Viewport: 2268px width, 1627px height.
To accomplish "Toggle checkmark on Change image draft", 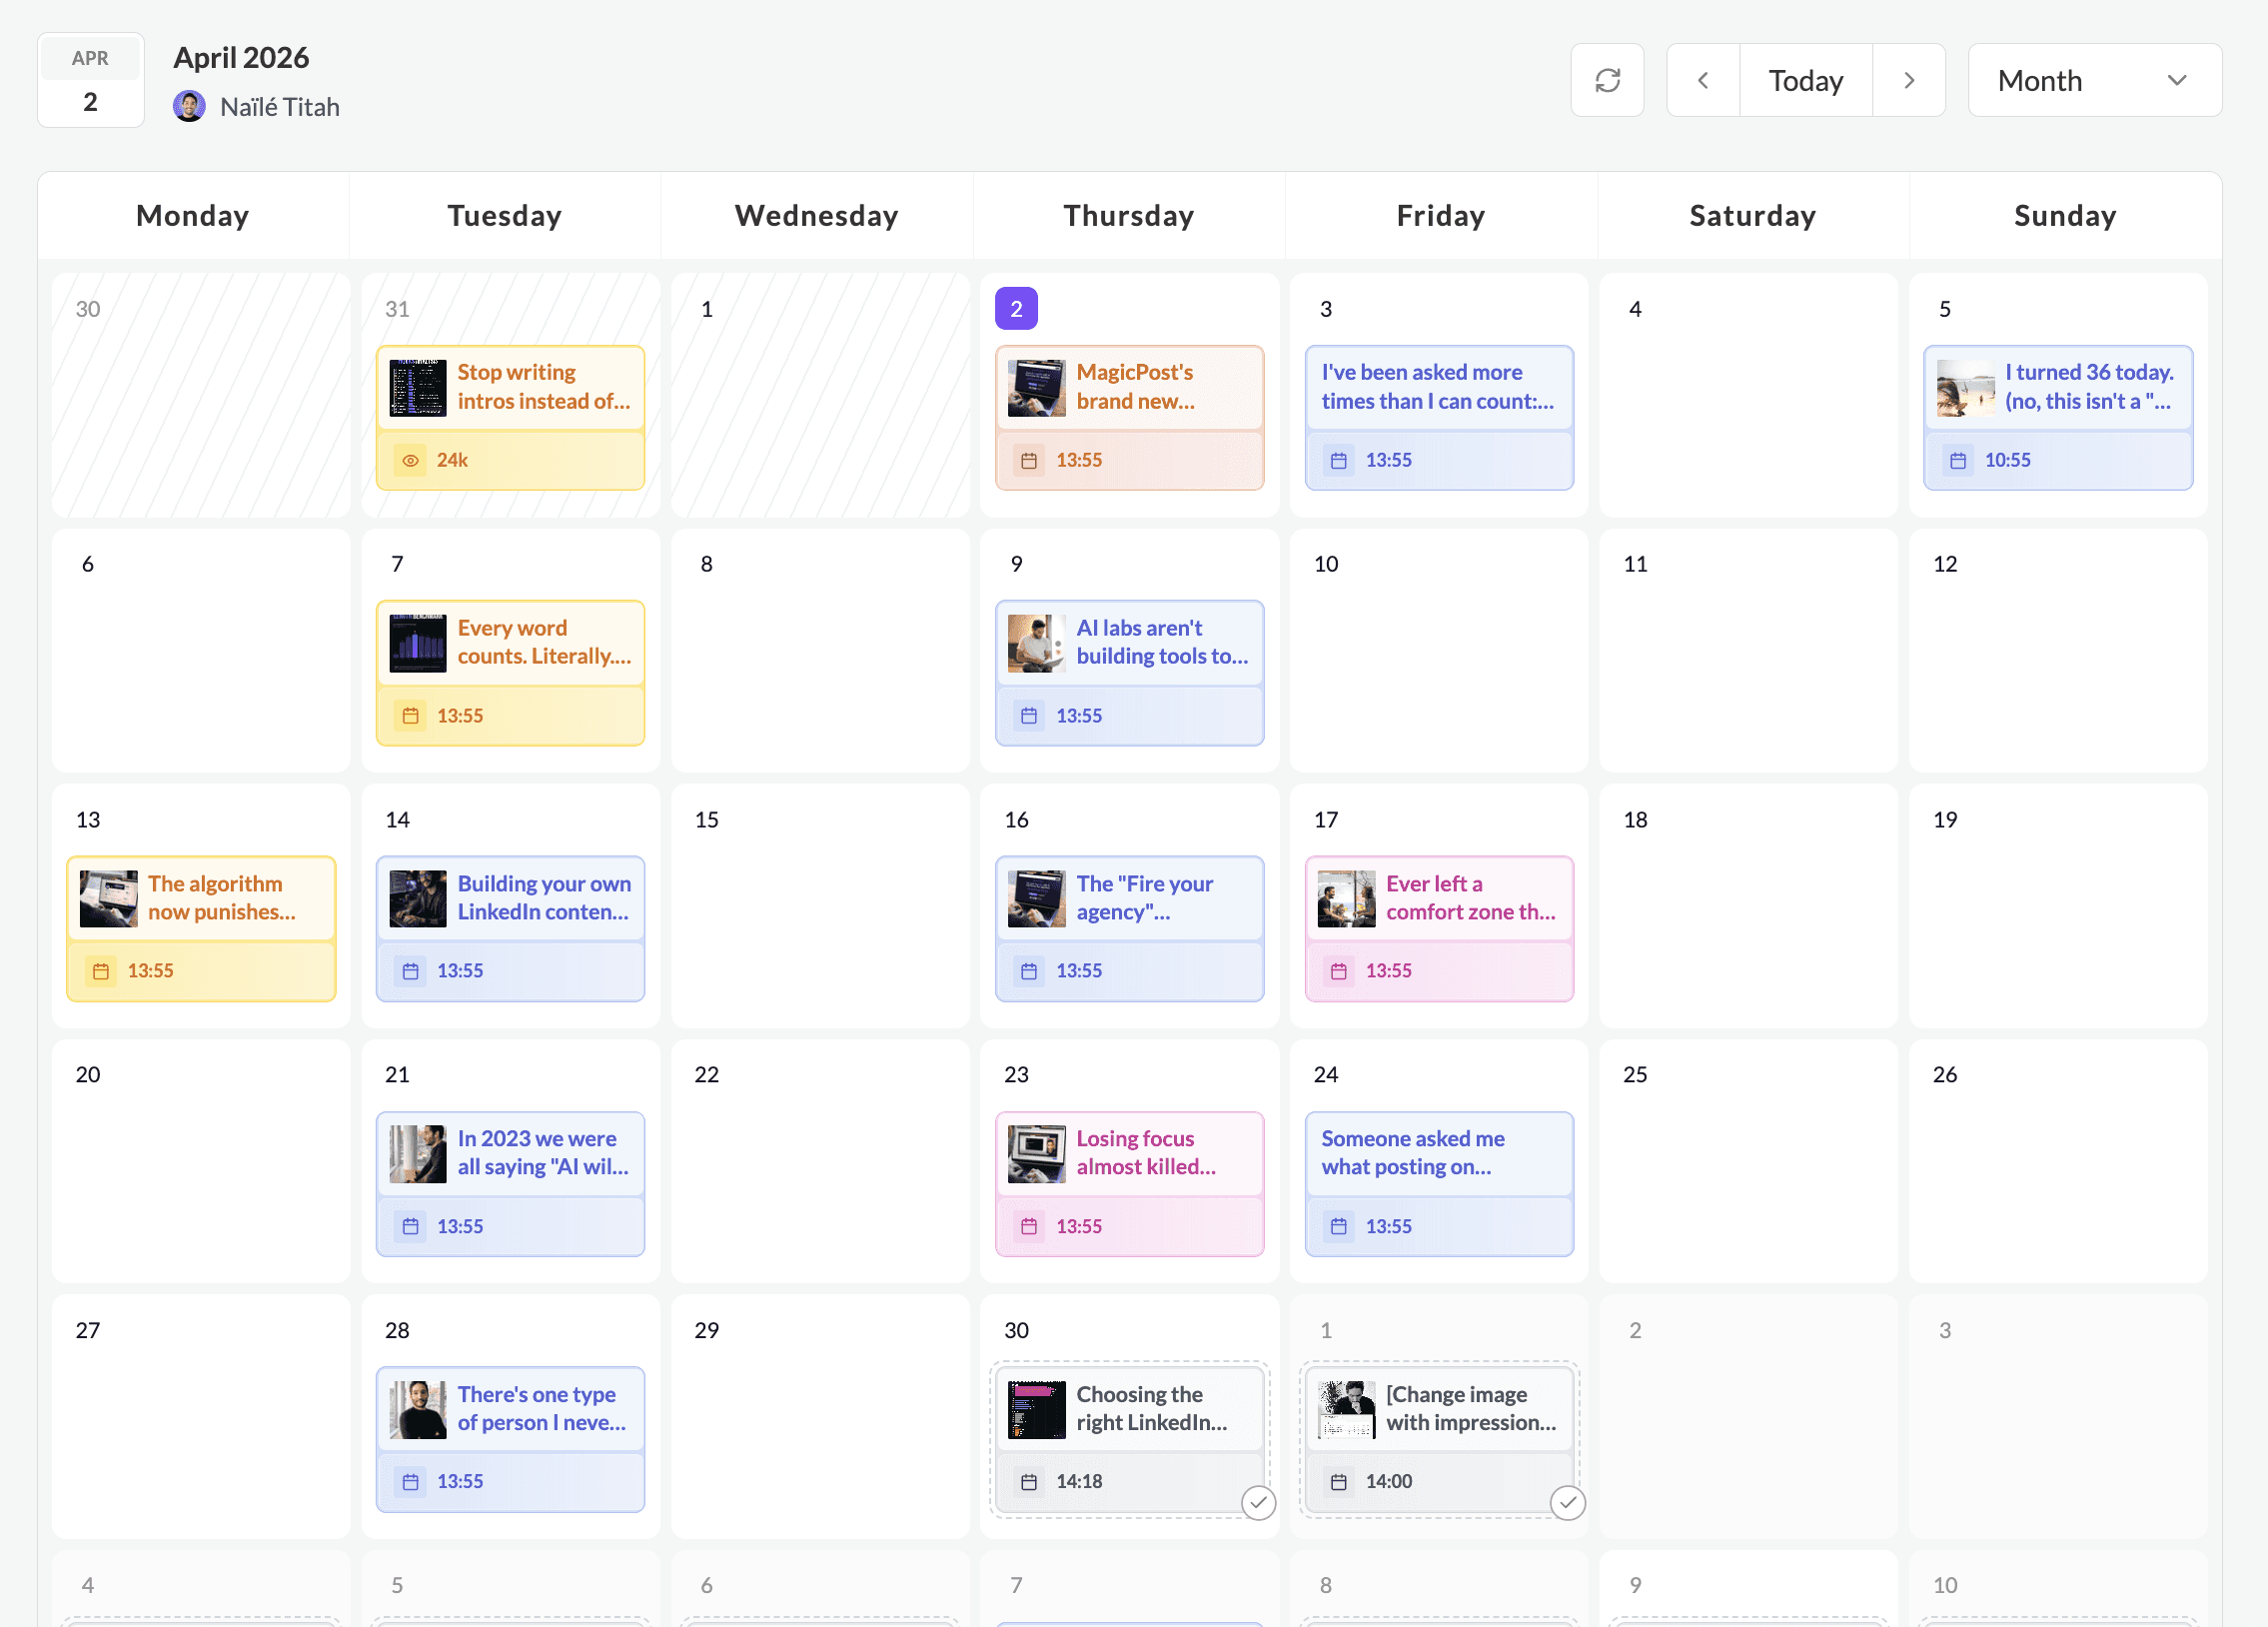I will pos(1567,1502).
